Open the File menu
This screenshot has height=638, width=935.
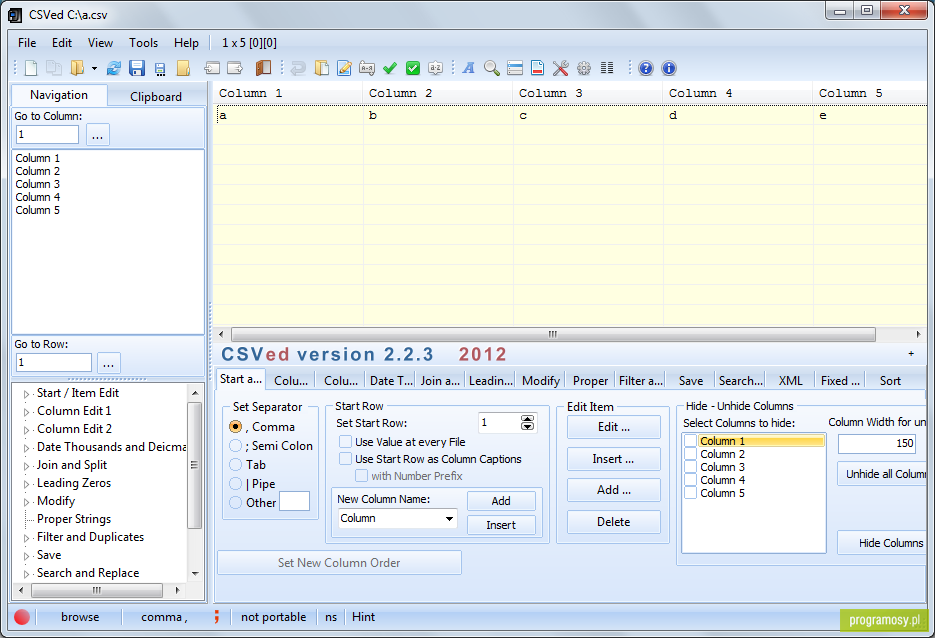[x=27, y=43]
